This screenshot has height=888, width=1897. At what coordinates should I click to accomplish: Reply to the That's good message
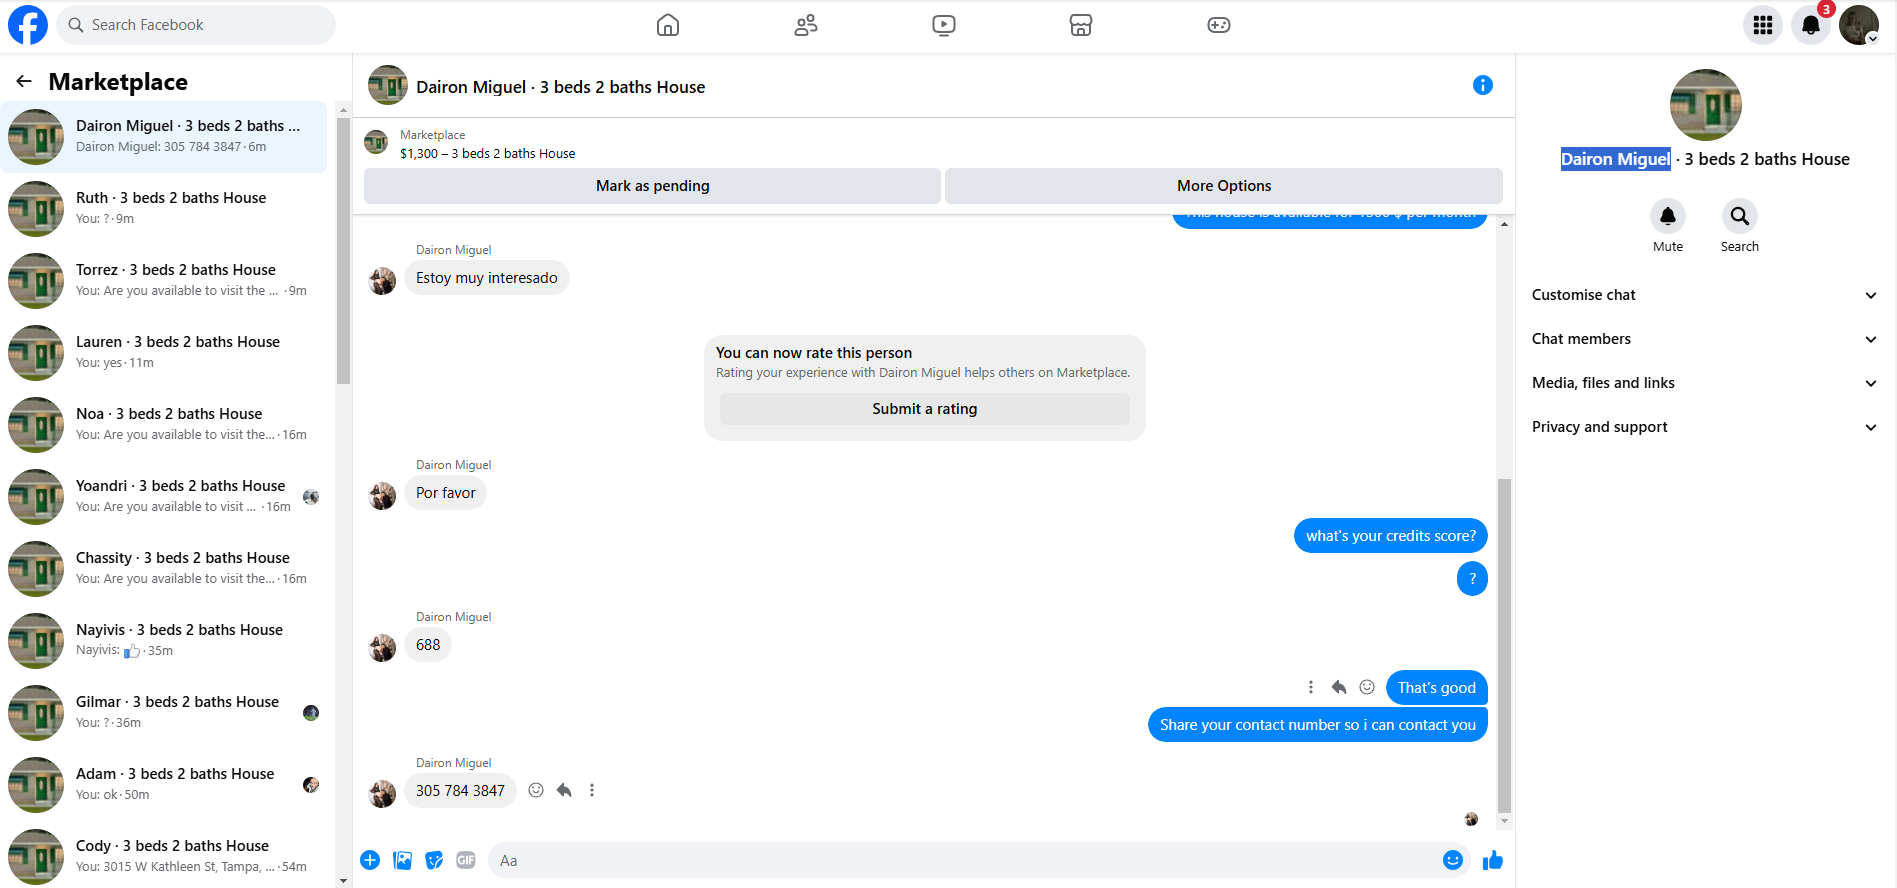(x=1339, y=687)
